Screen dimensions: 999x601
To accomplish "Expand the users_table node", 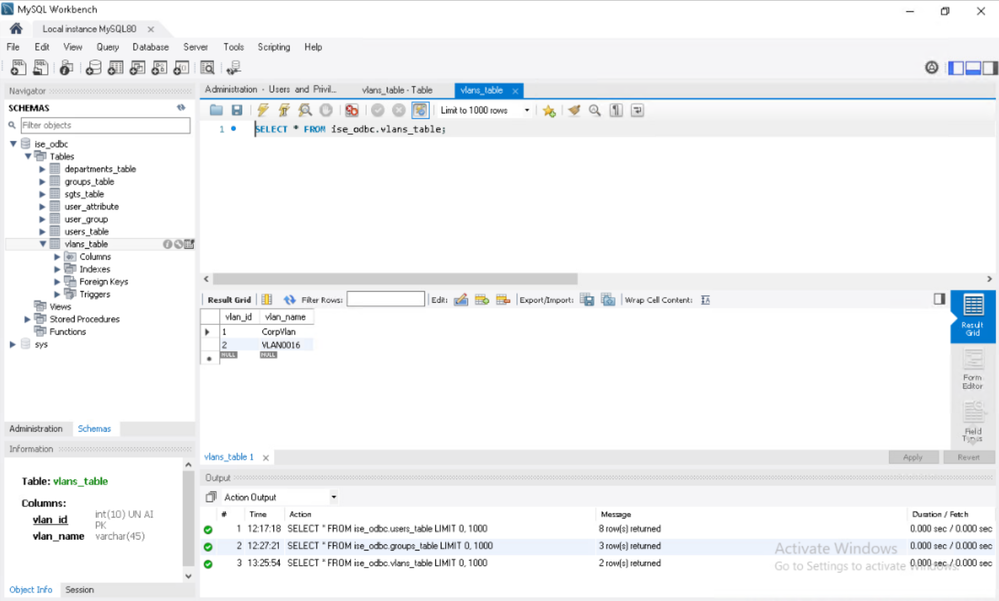I will pos(42,231).
